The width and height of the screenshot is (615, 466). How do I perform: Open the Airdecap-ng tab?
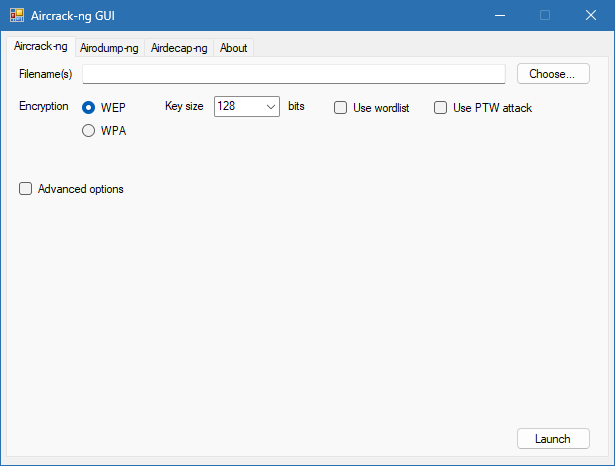[179, 48]
